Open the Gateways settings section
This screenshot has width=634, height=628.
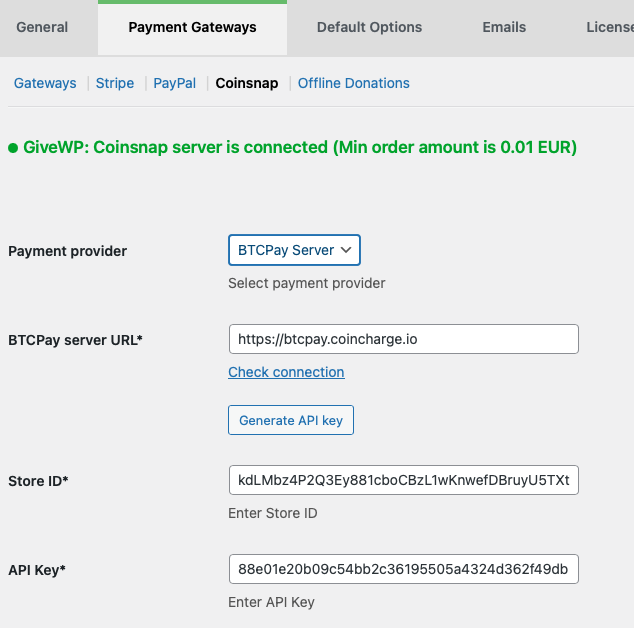pos(45,83)
